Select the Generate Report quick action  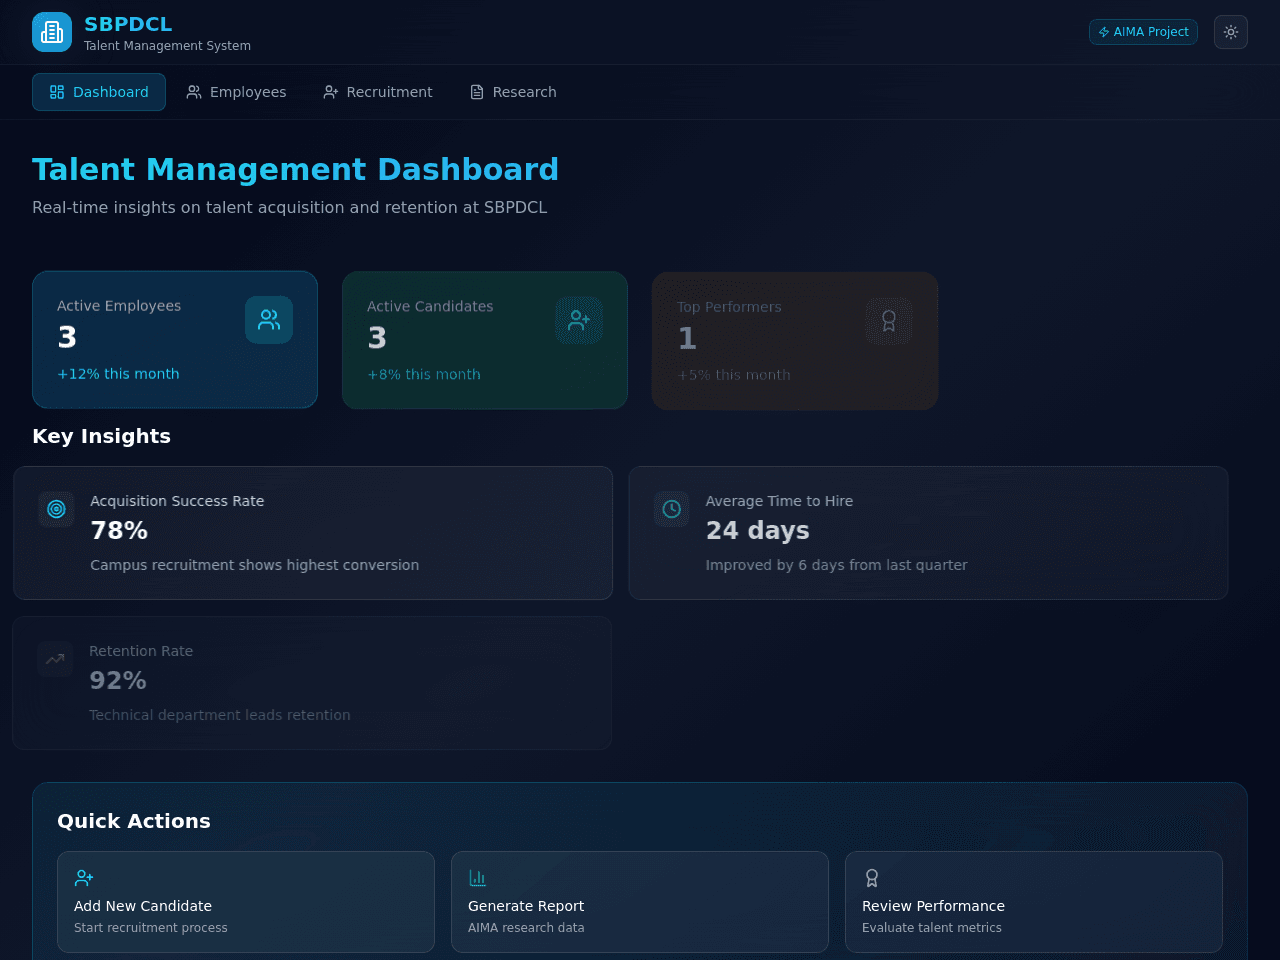(x=640, y=902)
